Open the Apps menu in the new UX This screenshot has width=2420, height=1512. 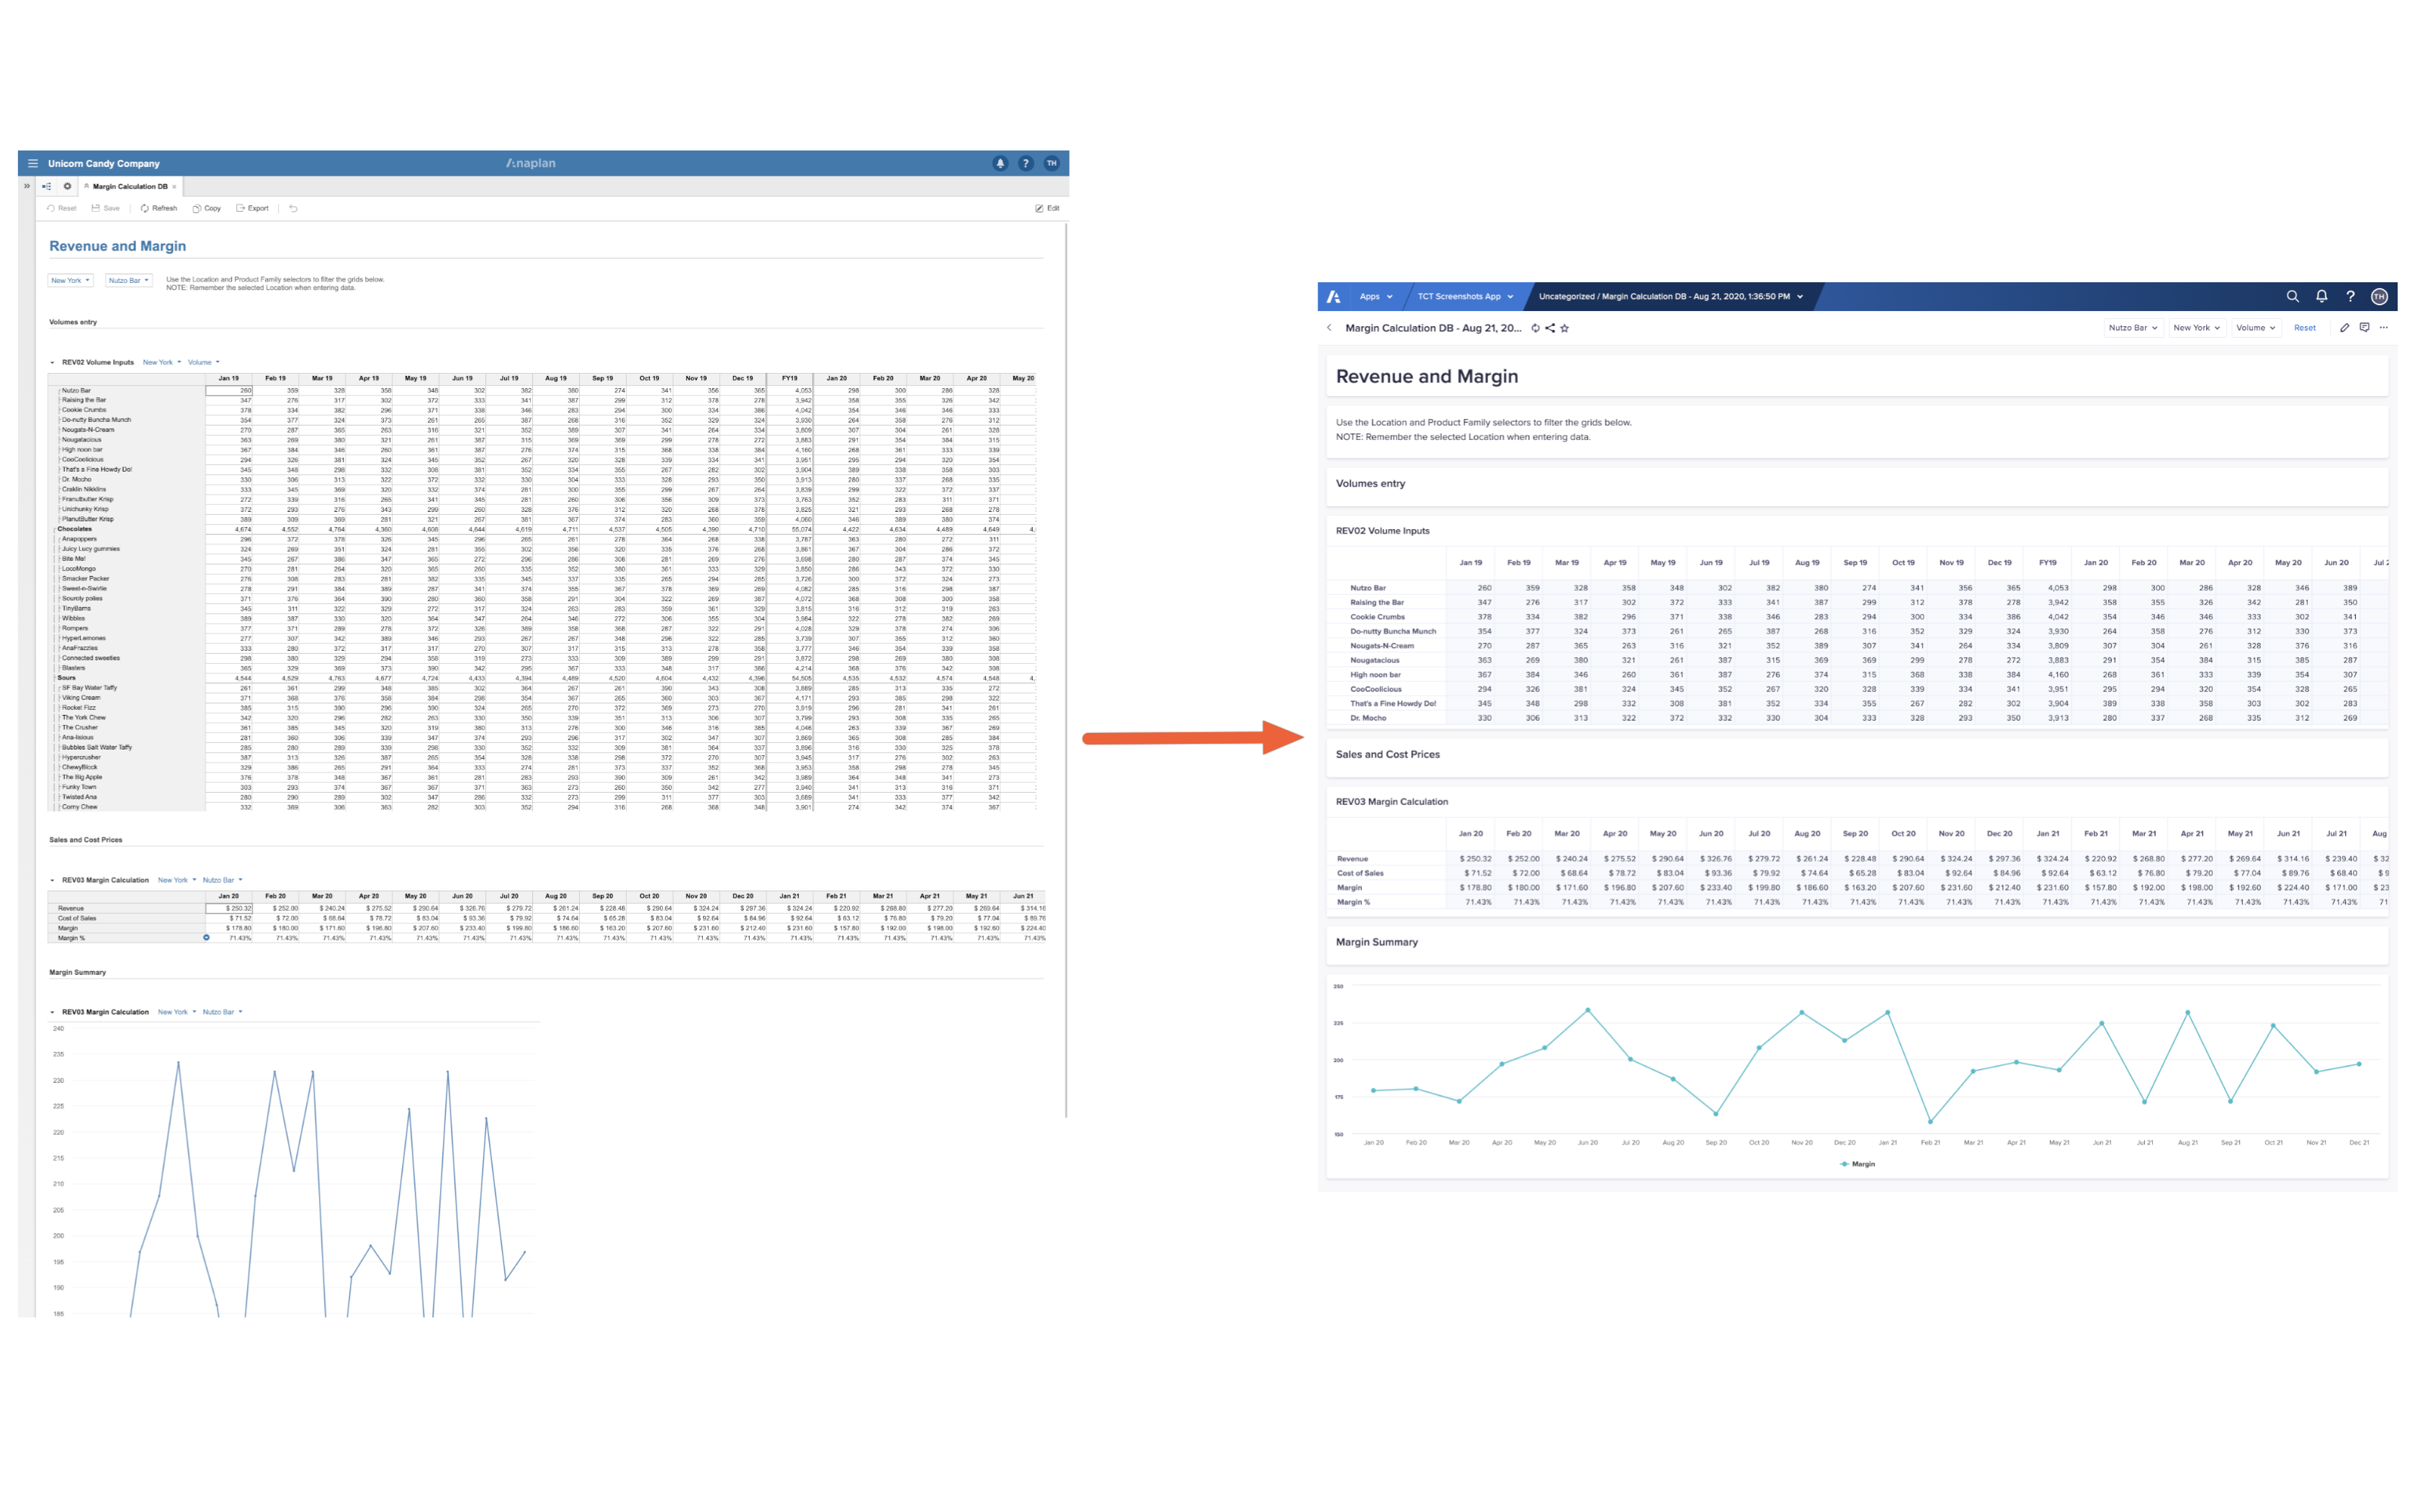click(1375, 296)
